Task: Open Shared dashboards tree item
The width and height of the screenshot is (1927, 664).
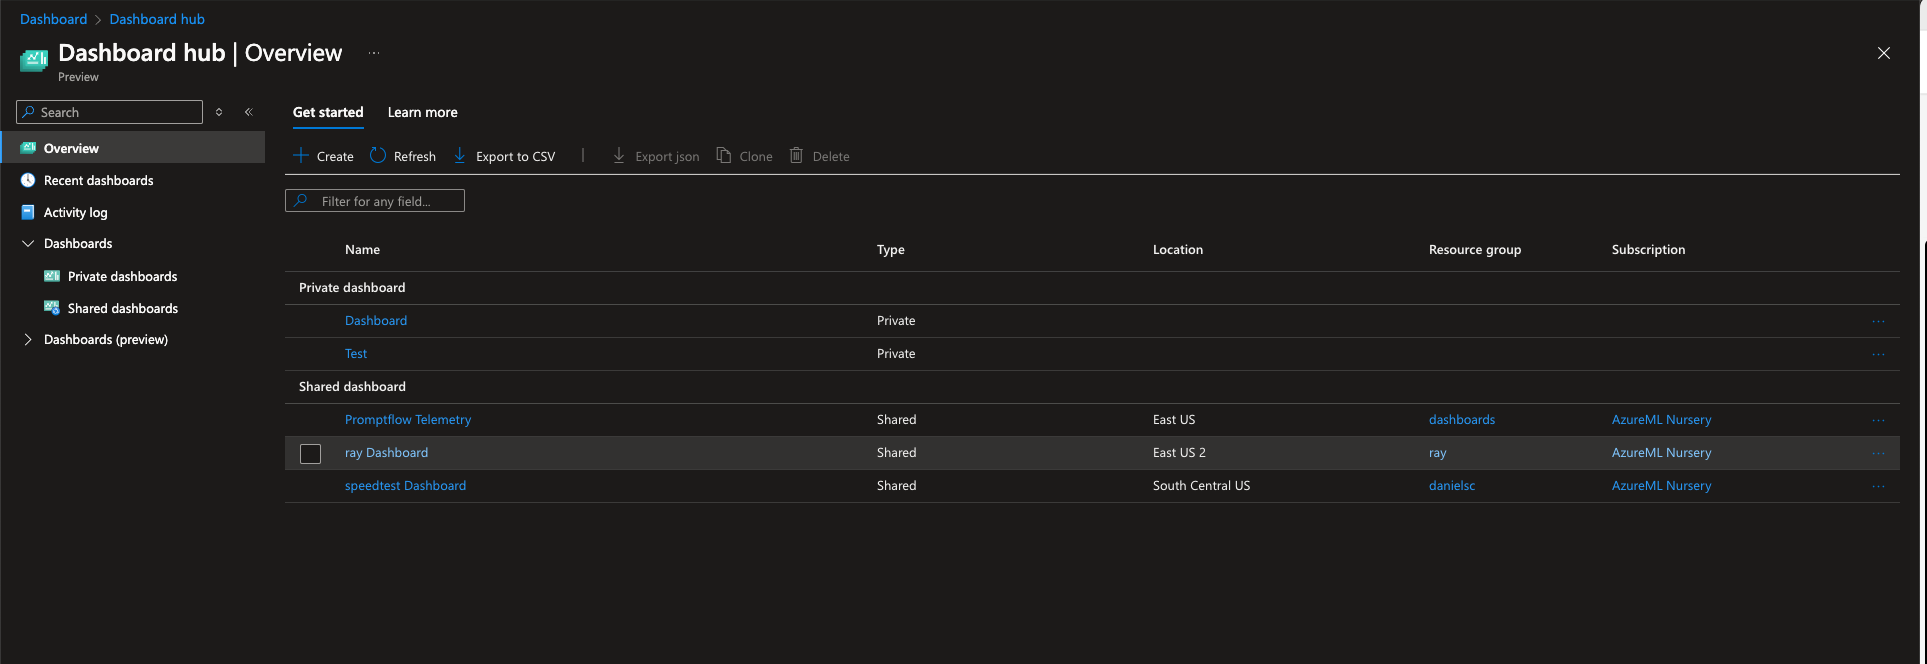Action: click(x=122, y=308)
